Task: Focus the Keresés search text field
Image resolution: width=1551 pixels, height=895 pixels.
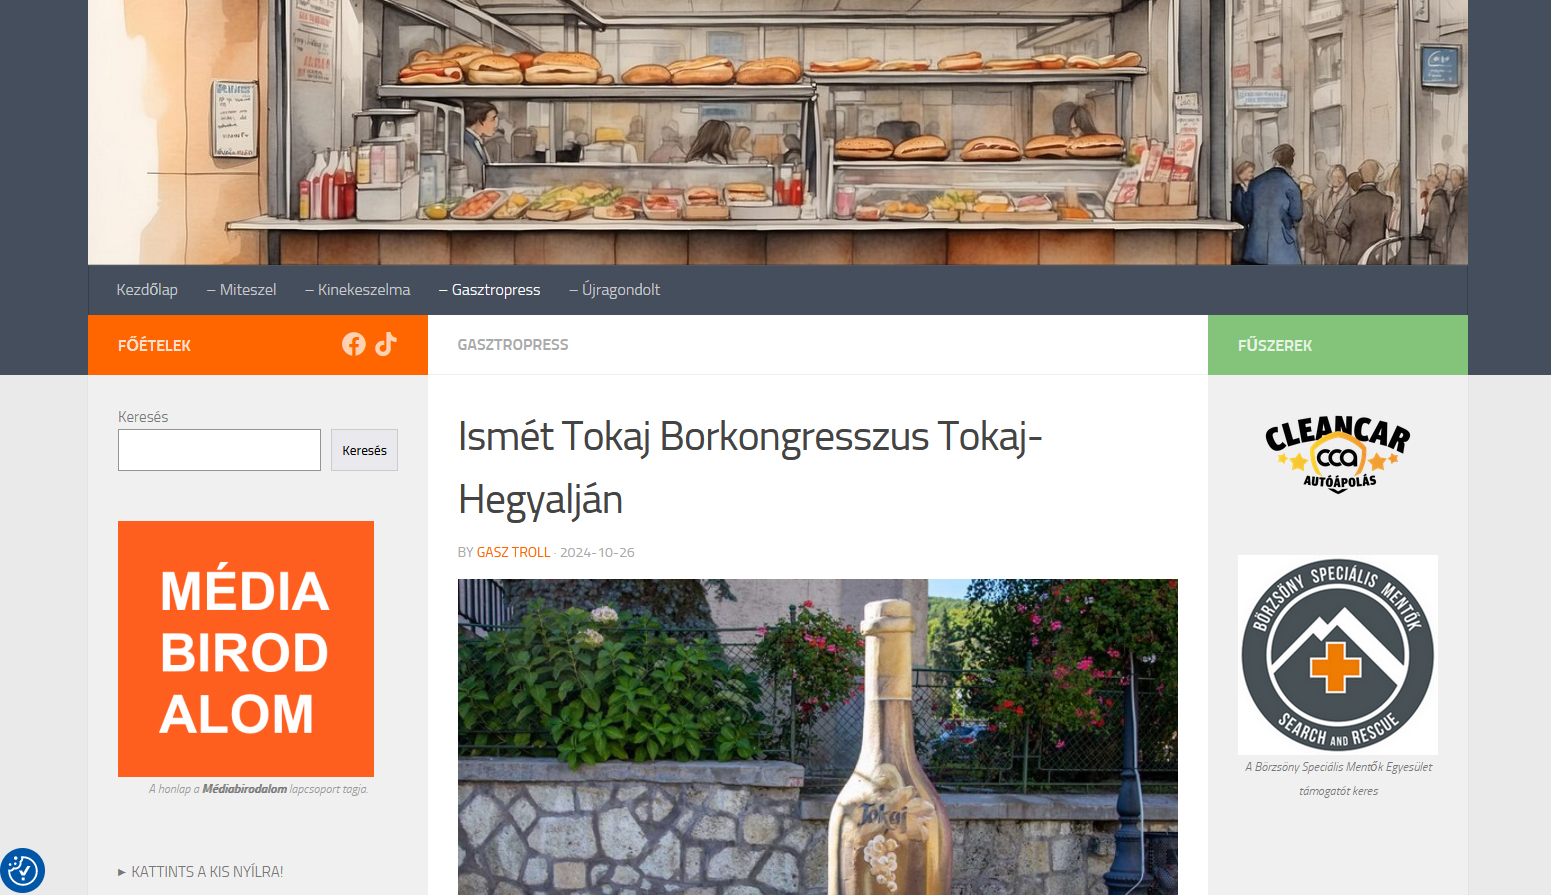Action: pos(219,450)
